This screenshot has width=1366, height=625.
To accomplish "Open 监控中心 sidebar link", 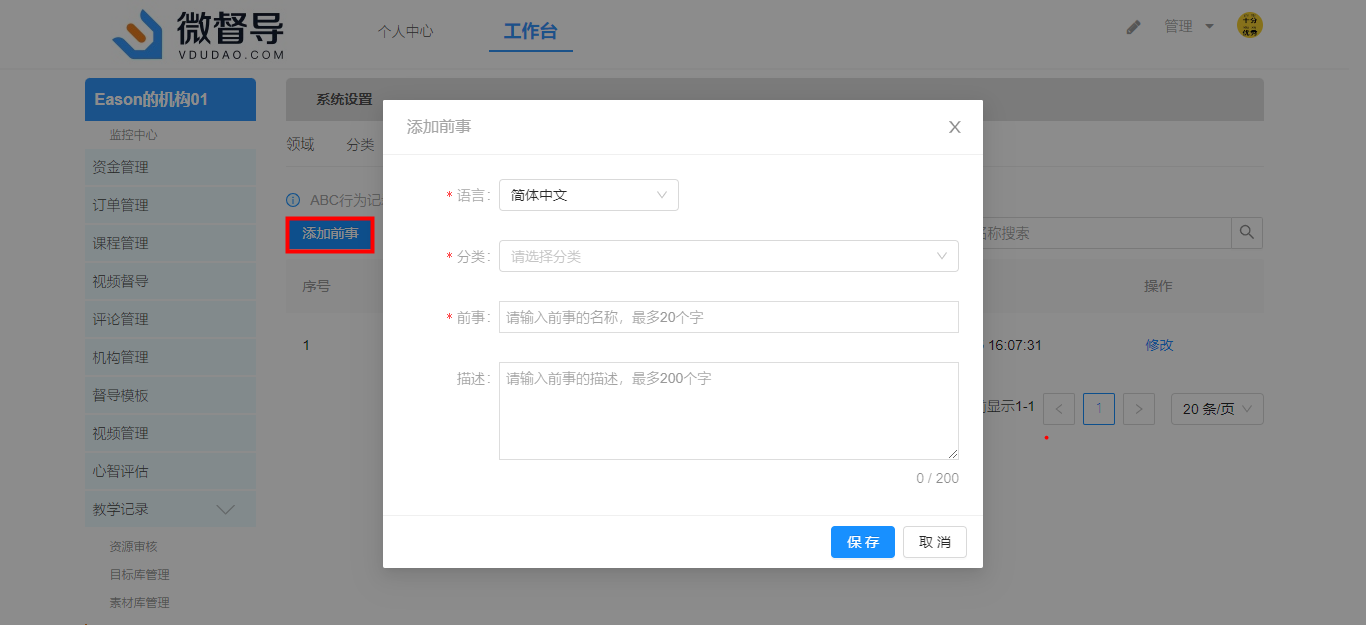I will [x=133, y=135].
